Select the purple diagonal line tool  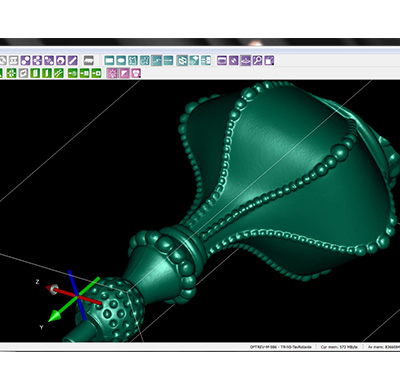click(x=73, y=60)
